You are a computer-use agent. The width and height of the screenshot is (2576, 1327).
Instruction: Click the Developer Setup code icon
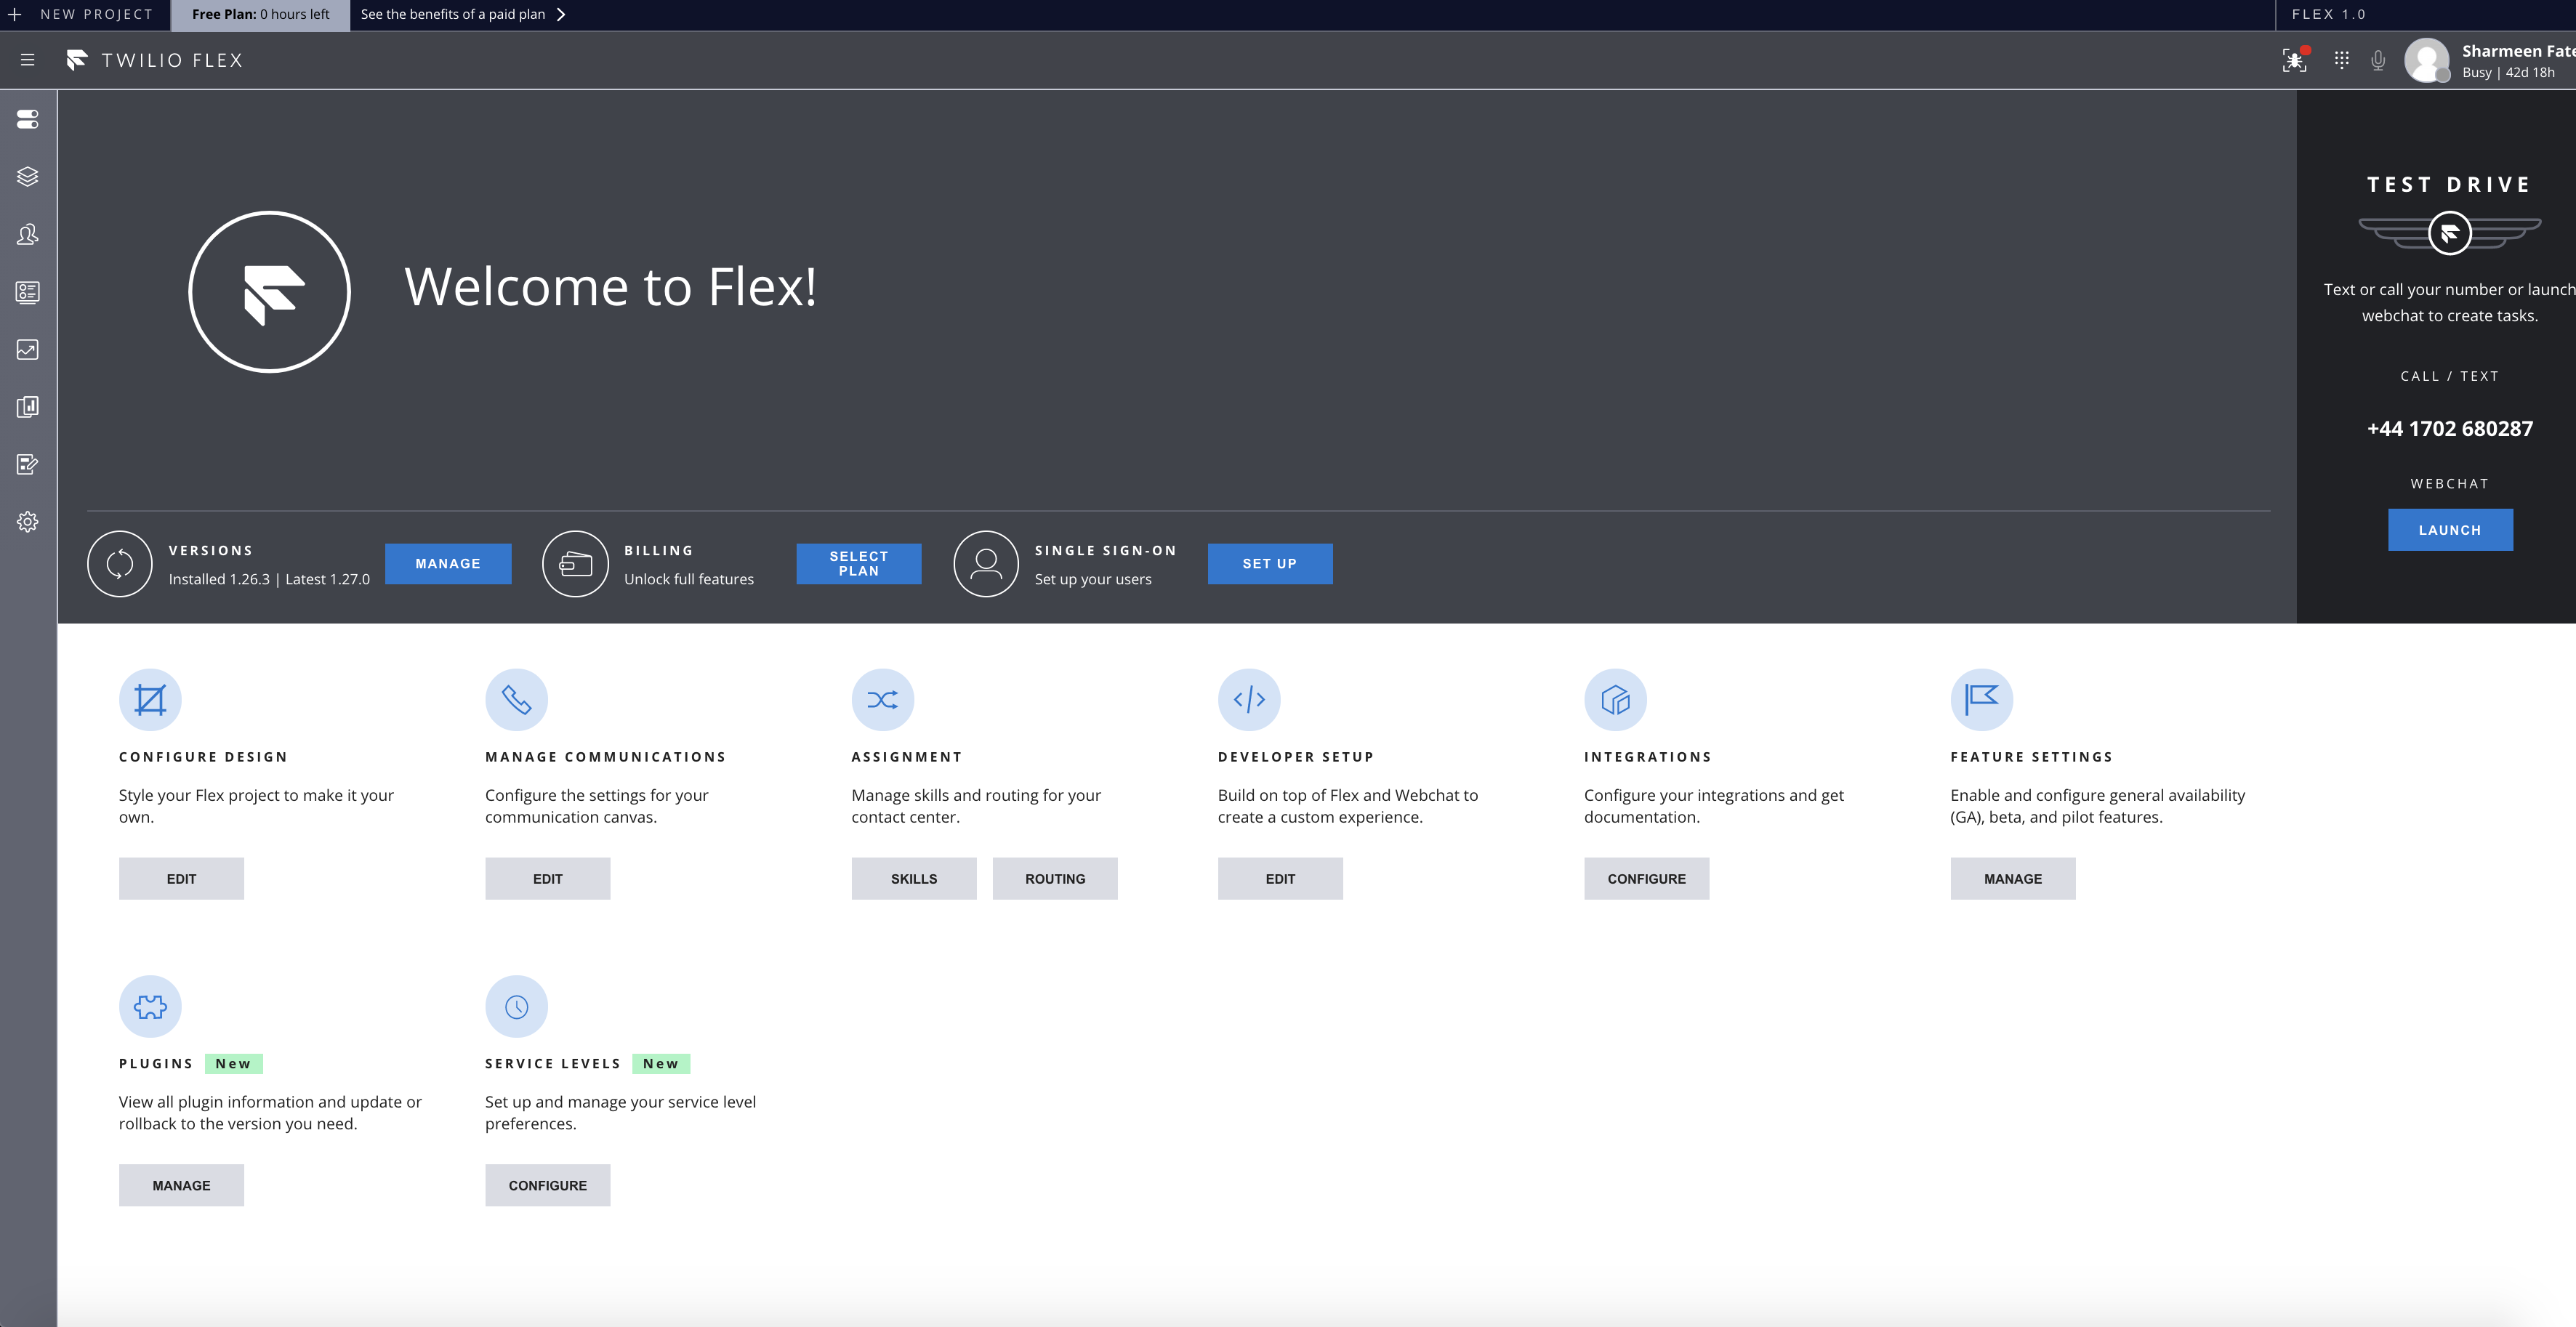1249,700
